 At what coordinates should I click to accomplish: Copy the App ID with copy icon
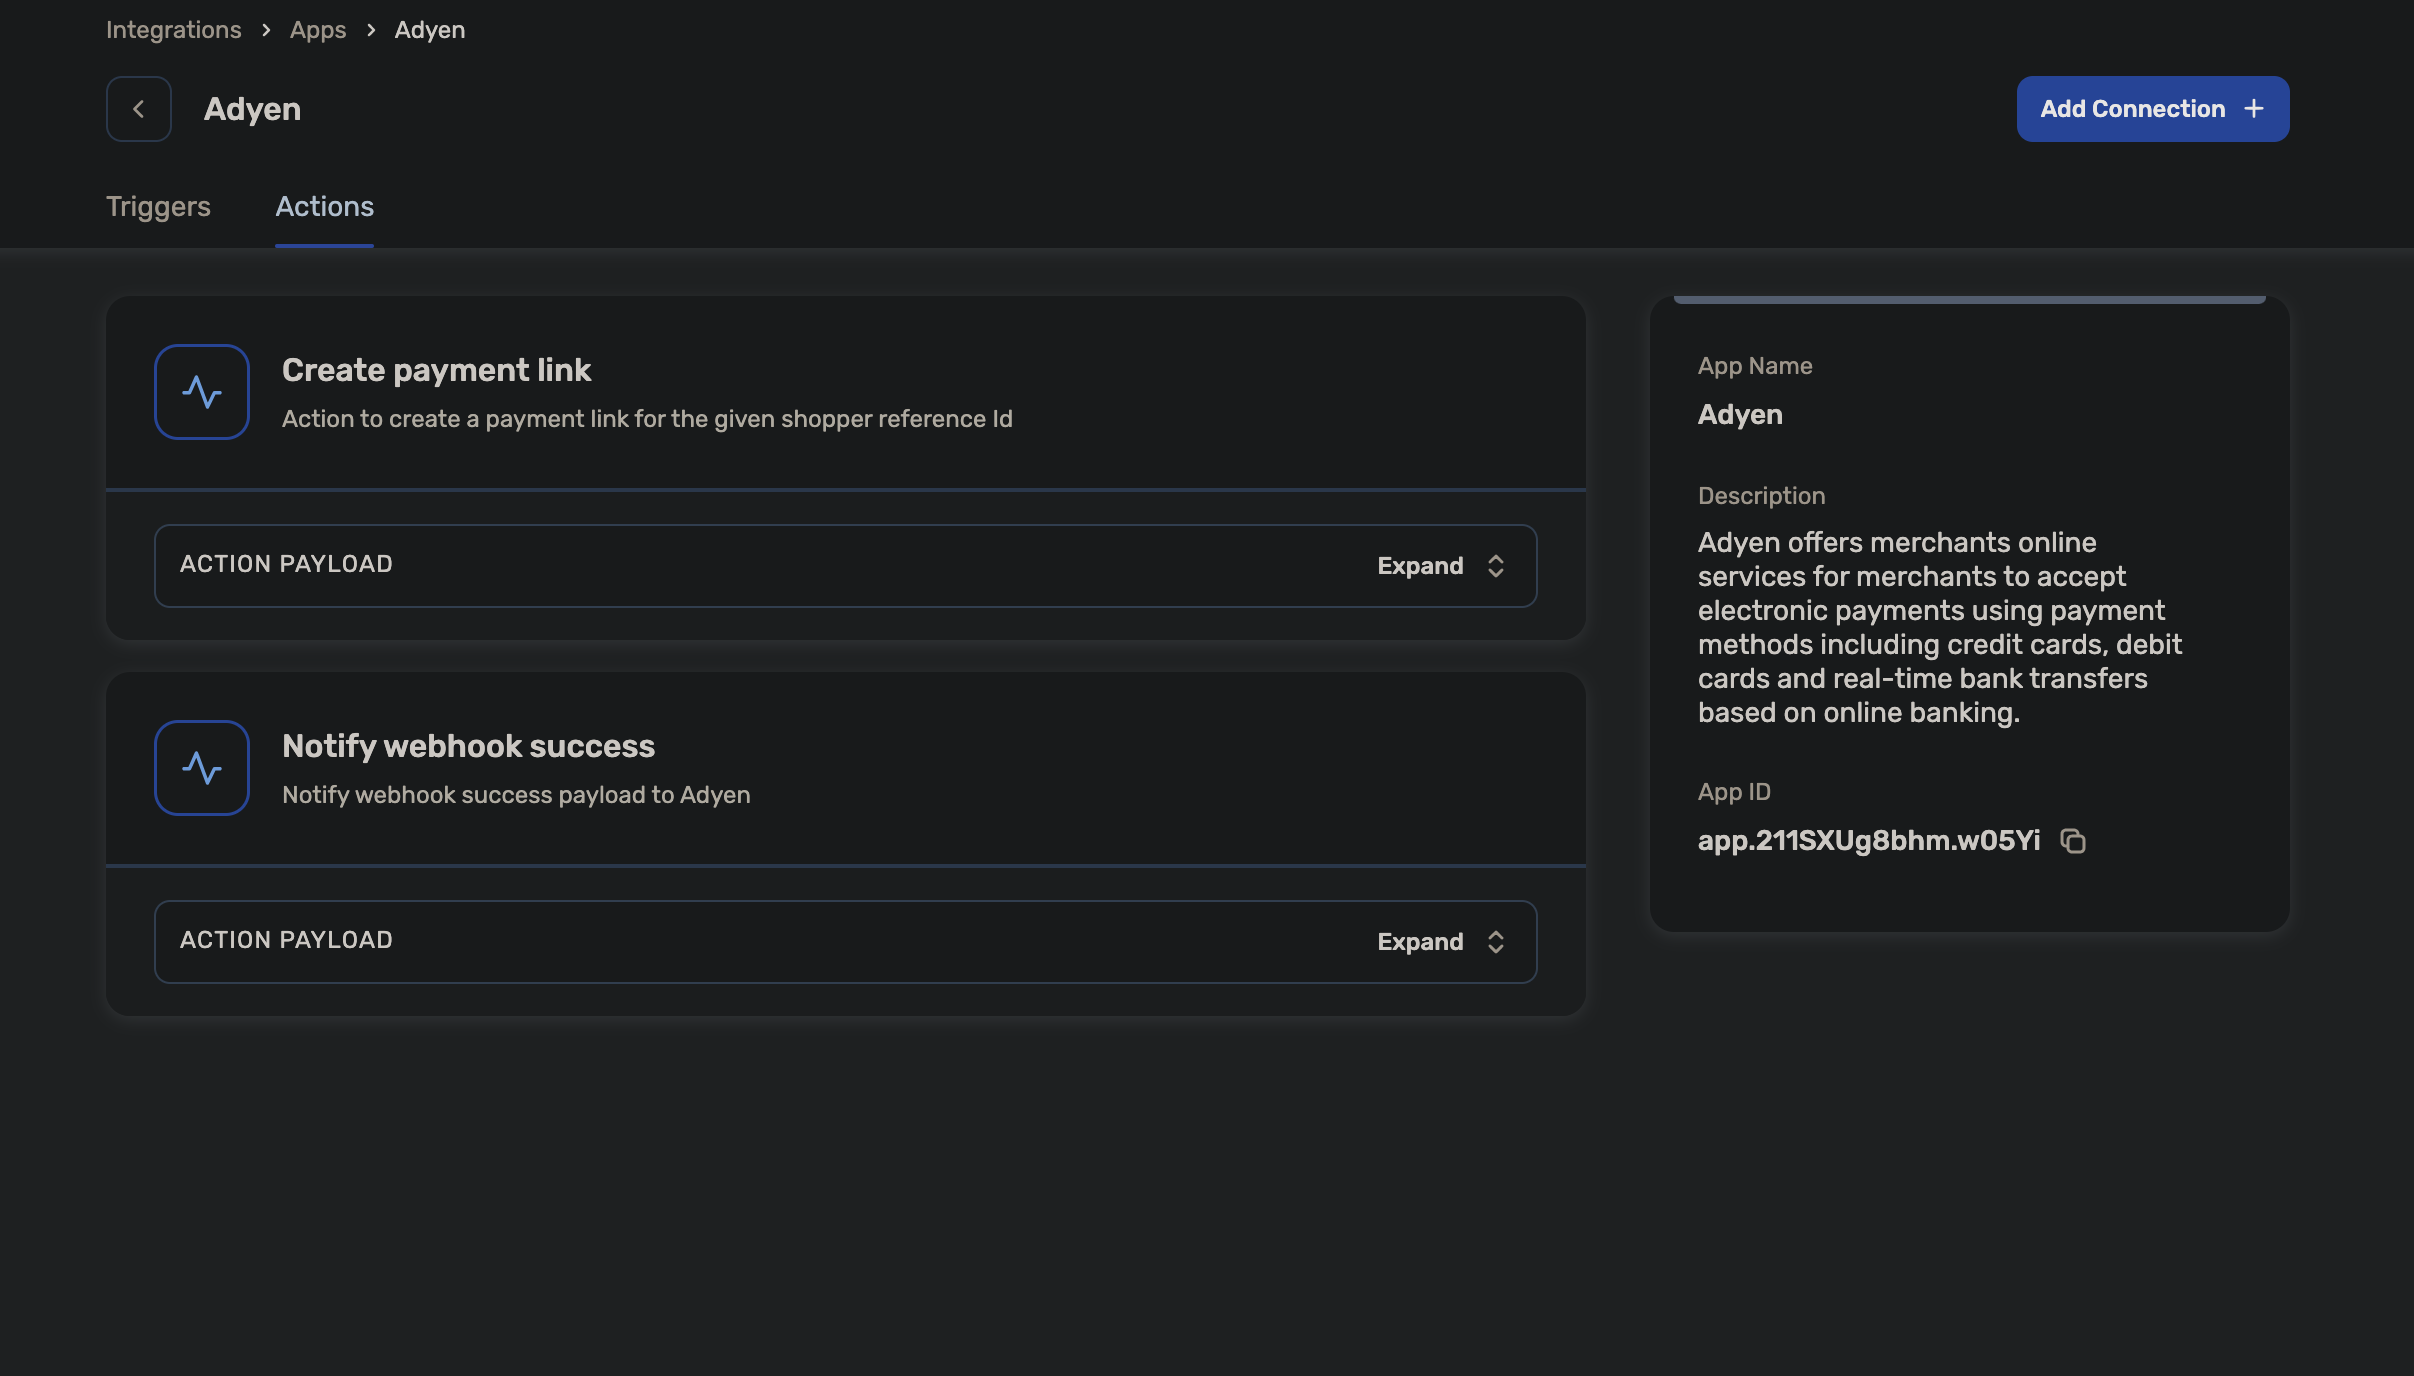(x=2073, y=841)
